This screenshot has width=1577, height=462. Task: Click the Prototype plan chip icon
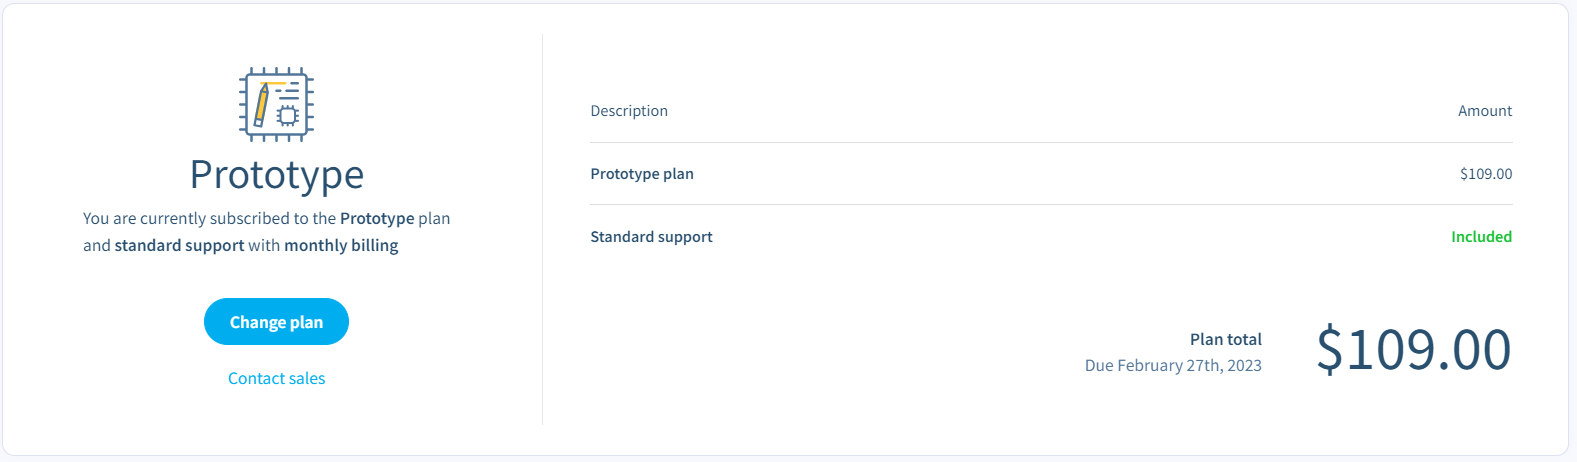pyautogui.click(x=276, y=104)
